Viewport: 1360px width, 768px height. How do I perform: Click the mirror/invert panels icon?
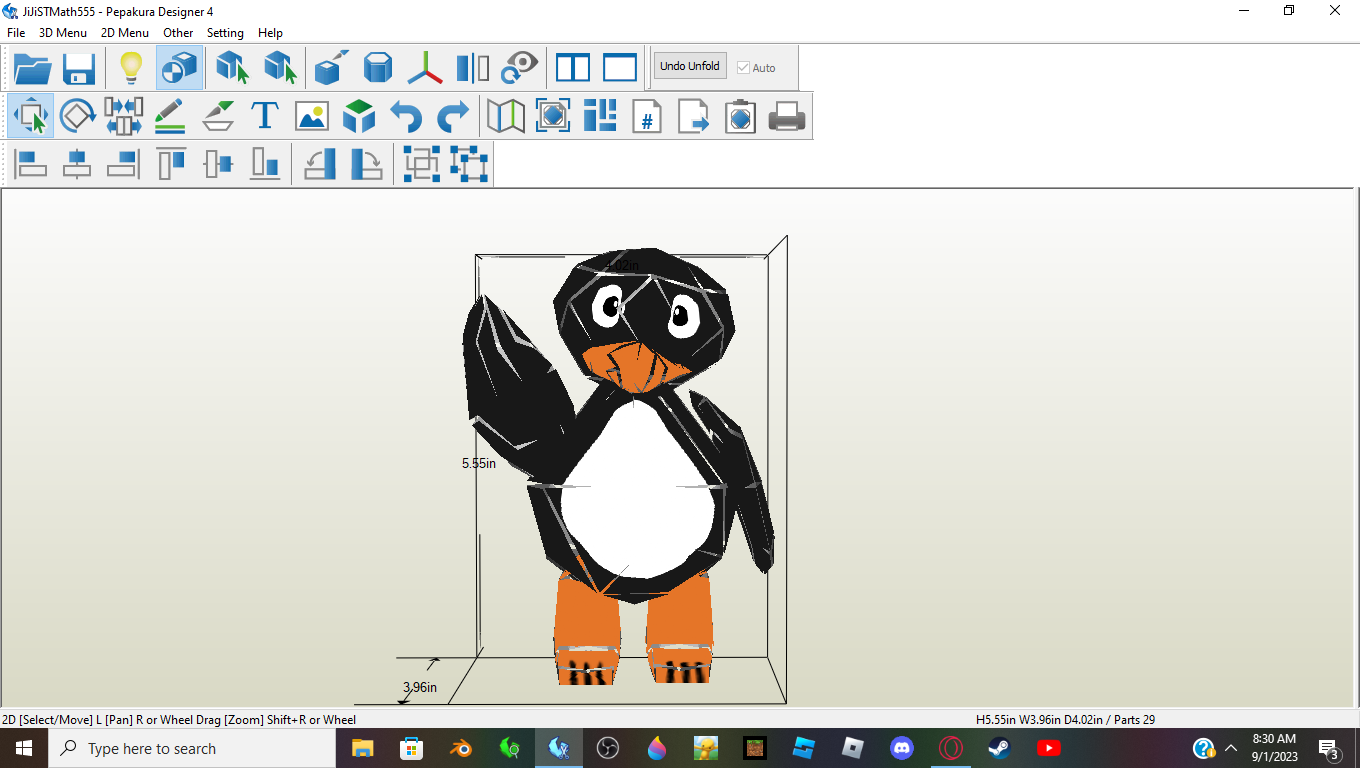pos(472,68)
